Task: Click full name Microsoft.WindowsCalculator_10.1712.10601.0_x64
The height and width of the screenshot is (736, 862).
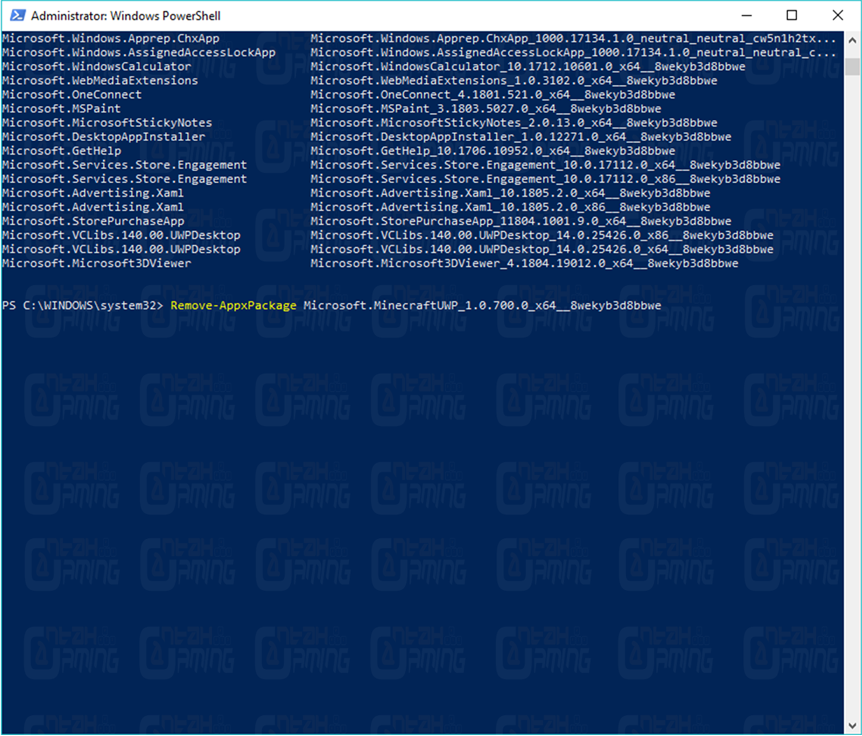Action: tap(528, 67)
